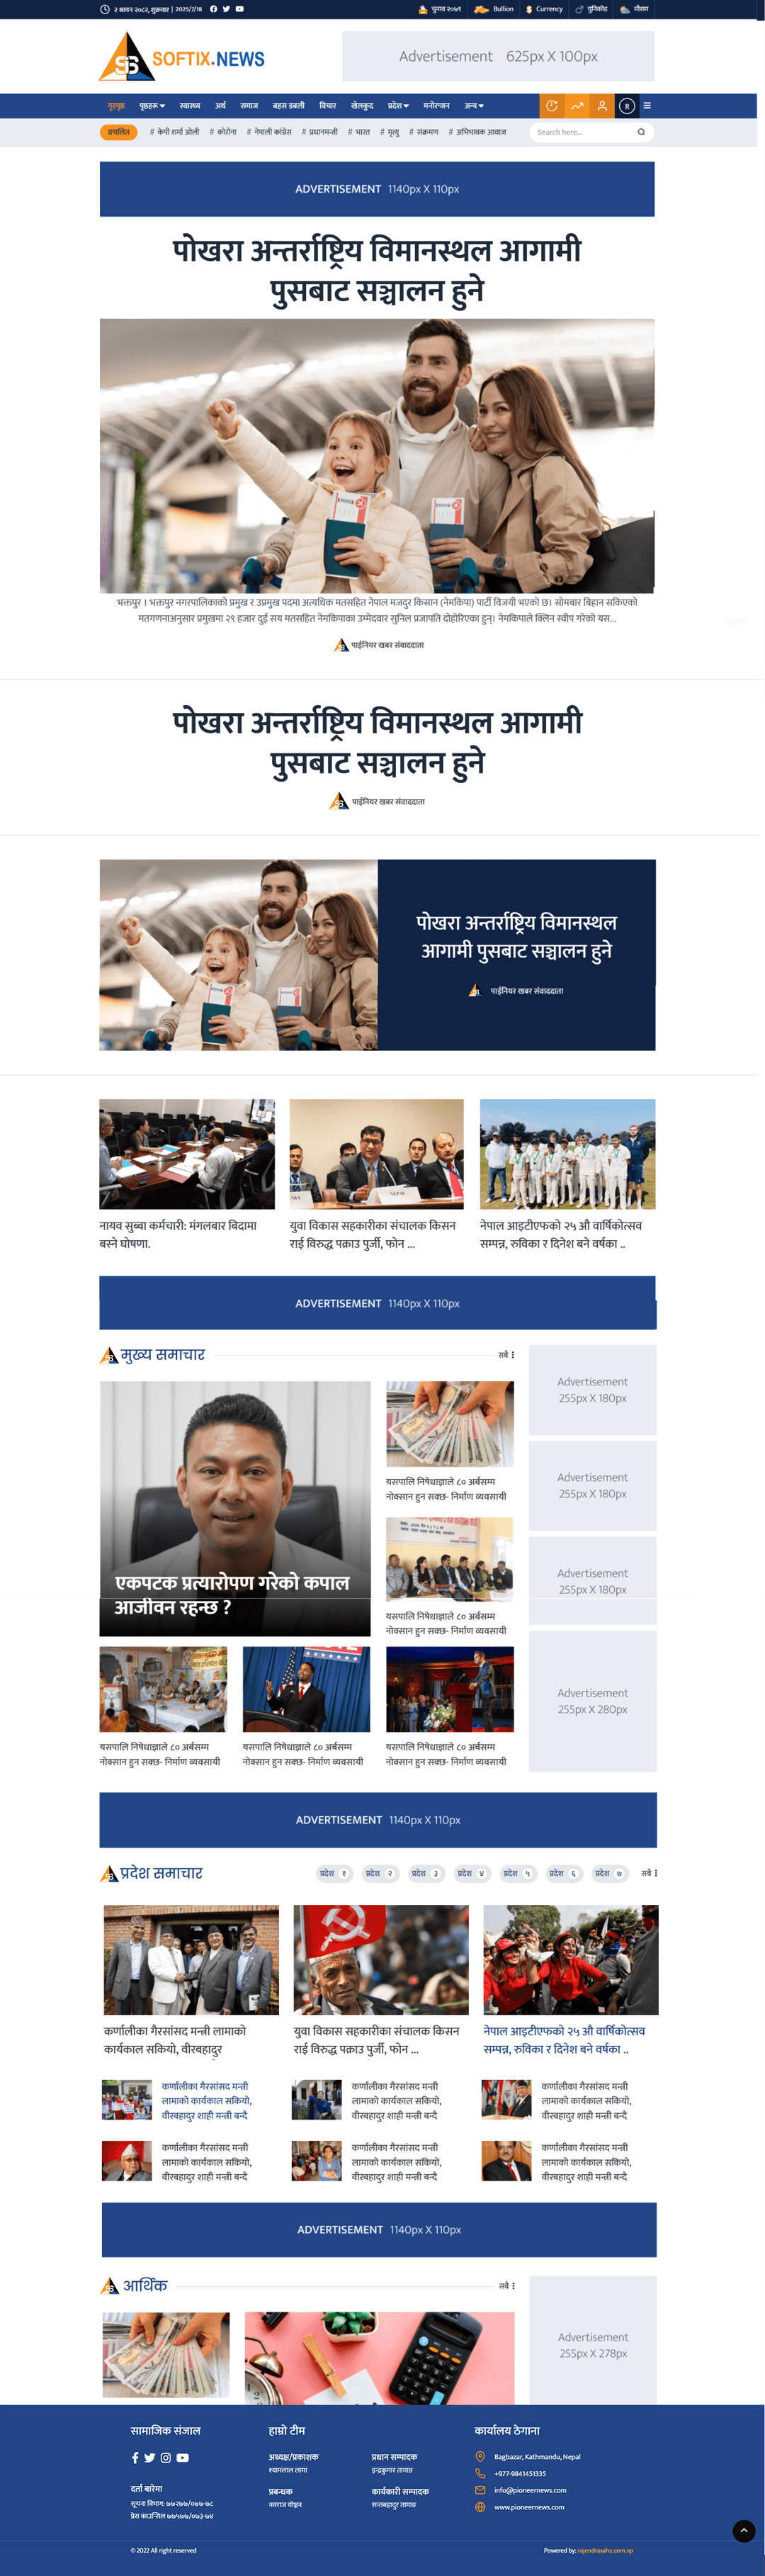Open the trending arrow icon in the navbar

tap(577, 106)
